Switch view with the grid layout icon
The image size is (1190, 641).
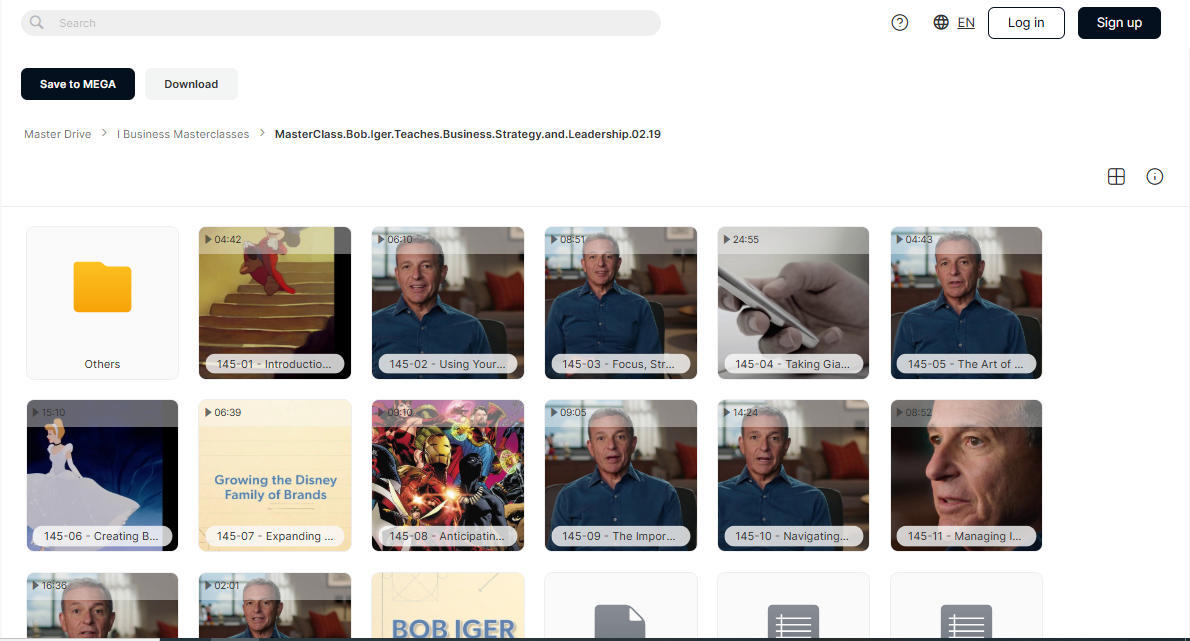(x=1116, y=177)
